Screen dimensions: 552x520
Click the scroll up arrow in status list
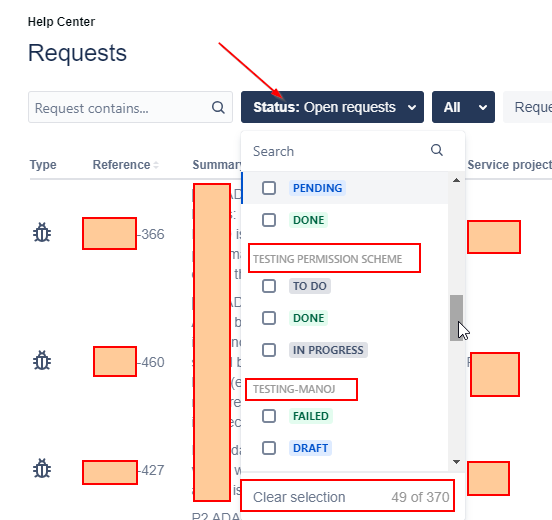click(x=457, y=180)
